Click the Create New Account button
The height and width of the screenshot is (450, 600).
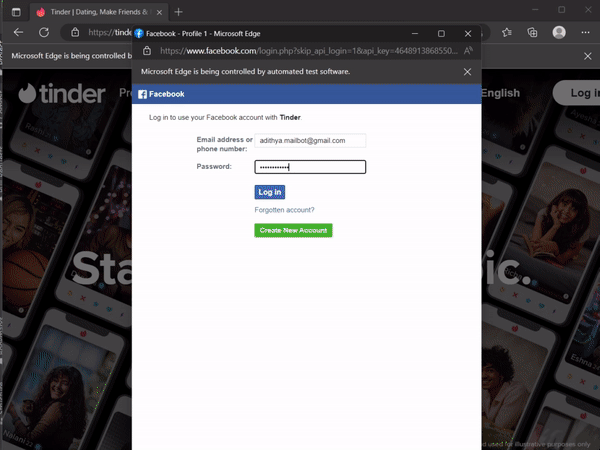(x=293, y=230)
